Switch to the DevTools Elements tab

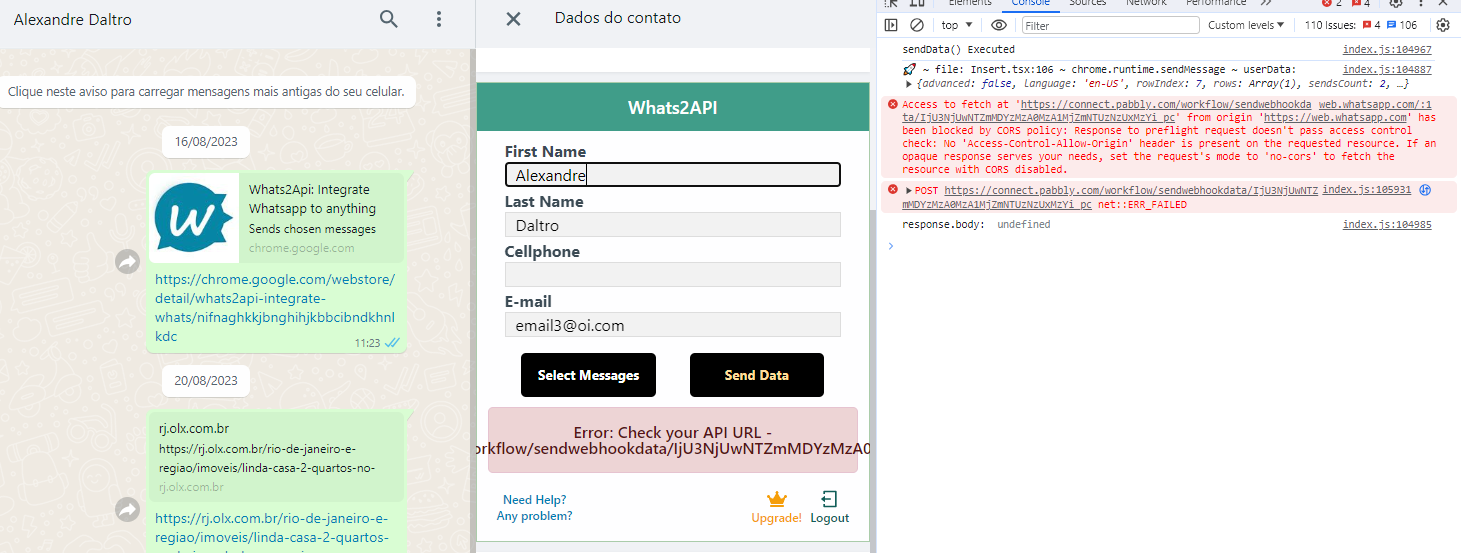coord(969,3)
